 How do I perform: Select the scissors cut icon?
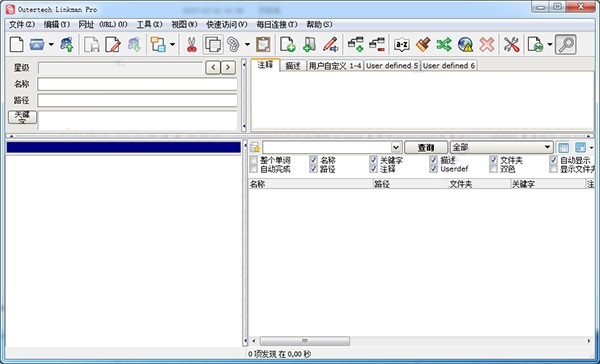tap(191, 44)
